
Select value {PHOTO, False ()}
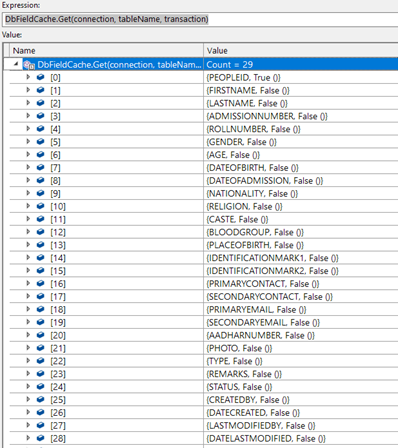pyautogui.click(x=239, y=348)
